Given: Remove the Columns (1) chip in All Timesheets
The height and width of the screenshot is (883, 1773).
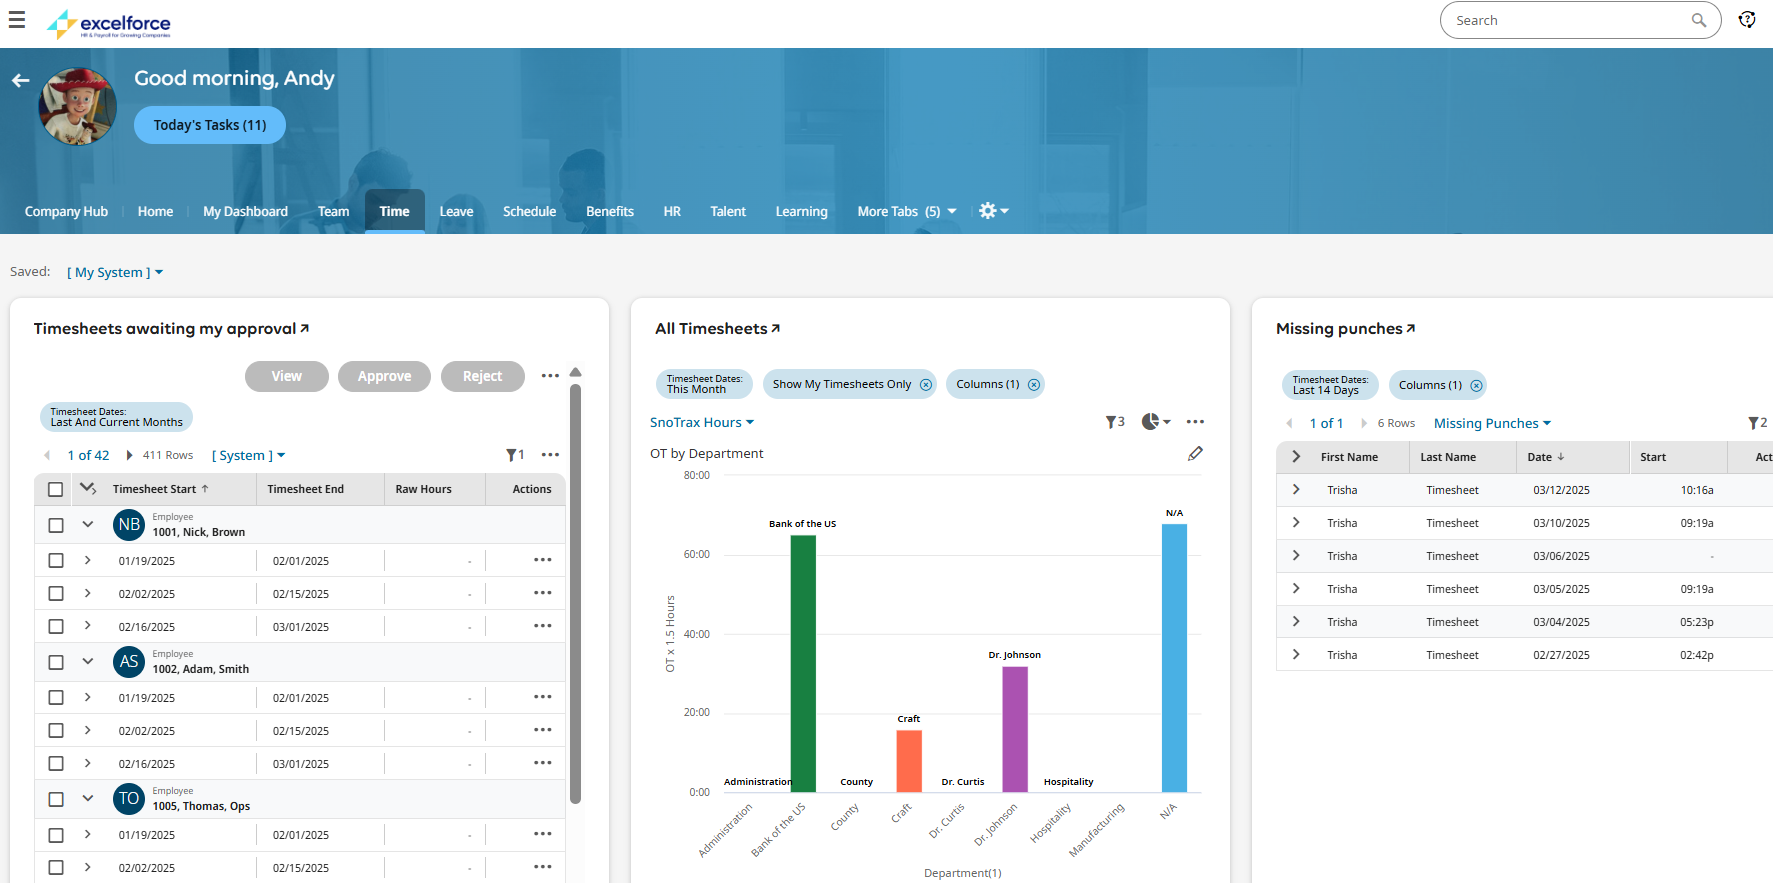Looking at the screenshot, I should pos(1034,385).
